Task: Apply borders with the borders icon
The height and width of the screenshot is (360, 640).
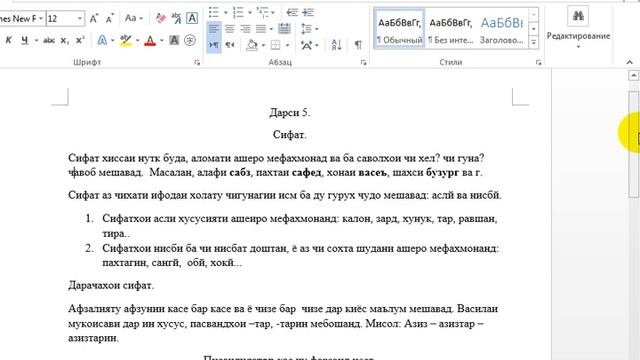Action: [x=276, y=44]
